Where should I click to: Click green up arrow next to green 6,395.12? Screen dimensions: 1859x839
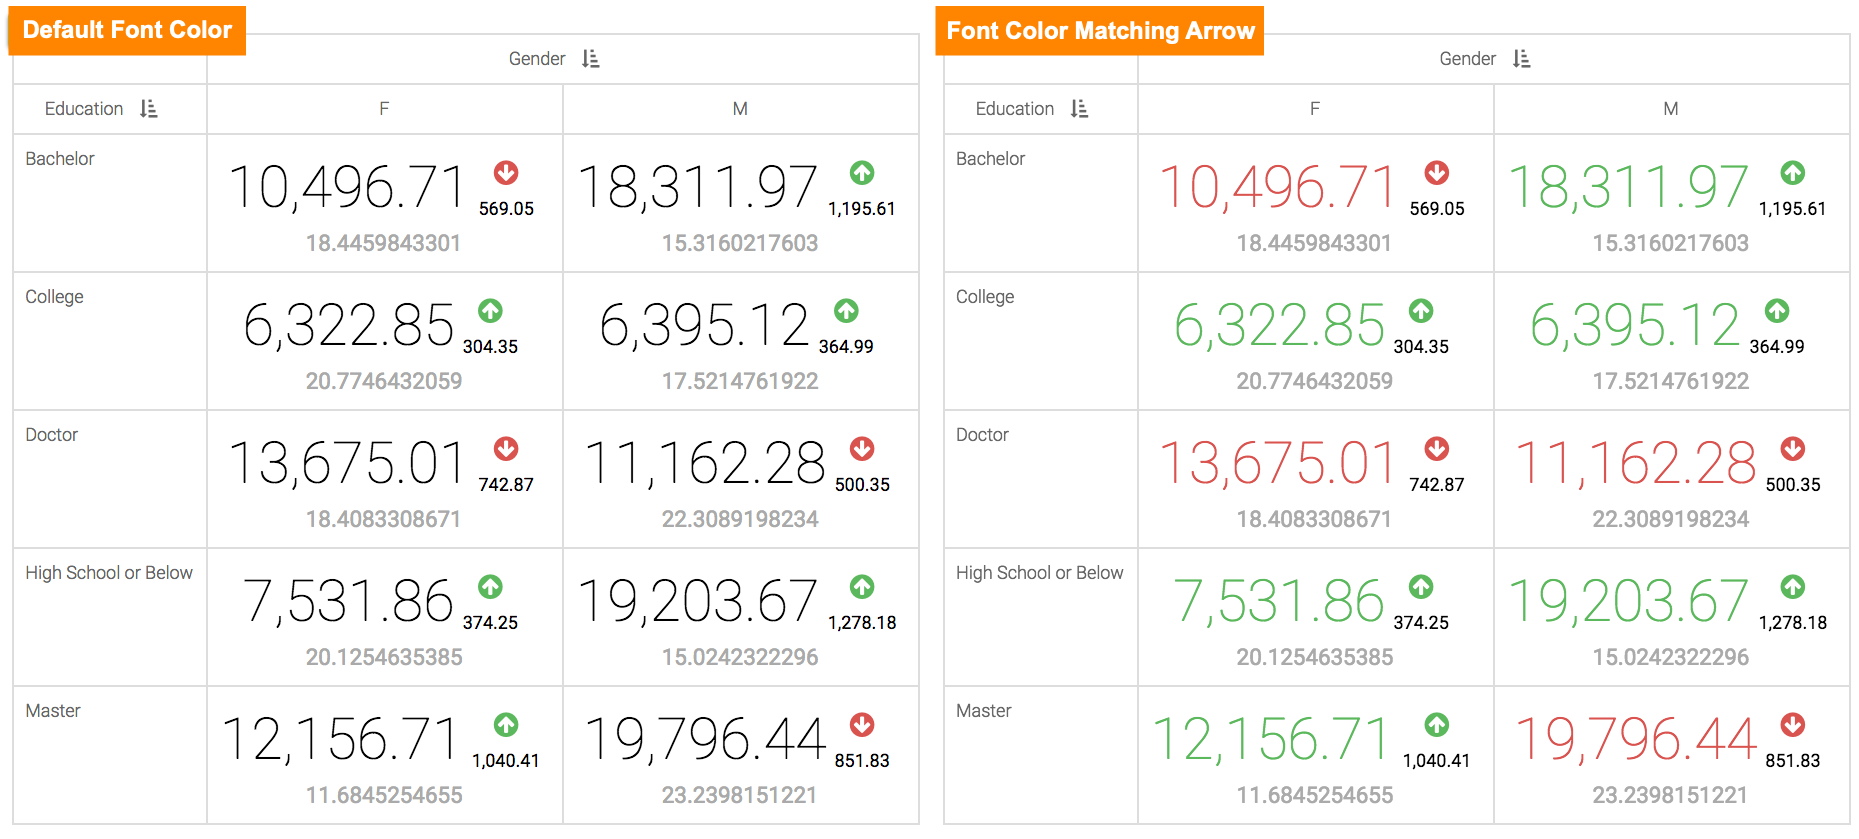pyautogui.click(x=1776, y=311)
